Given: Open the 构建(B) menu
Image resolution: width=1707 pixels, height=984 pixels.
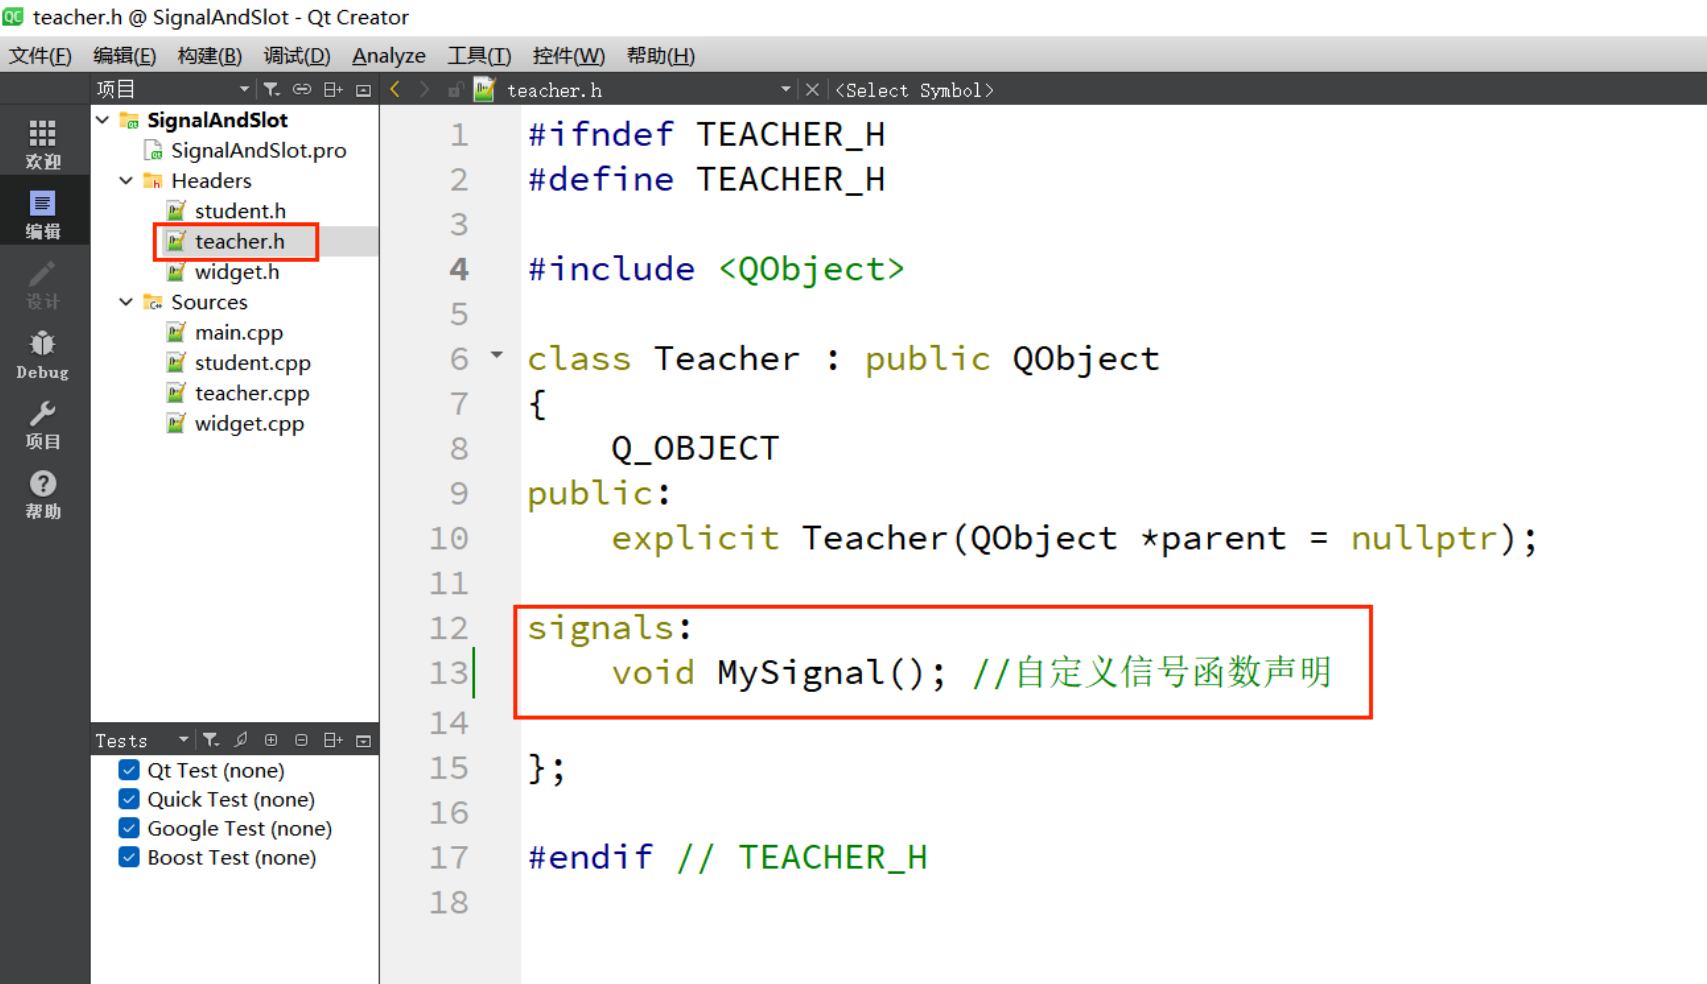Looking at the screenshot, I should pos(210,56).
